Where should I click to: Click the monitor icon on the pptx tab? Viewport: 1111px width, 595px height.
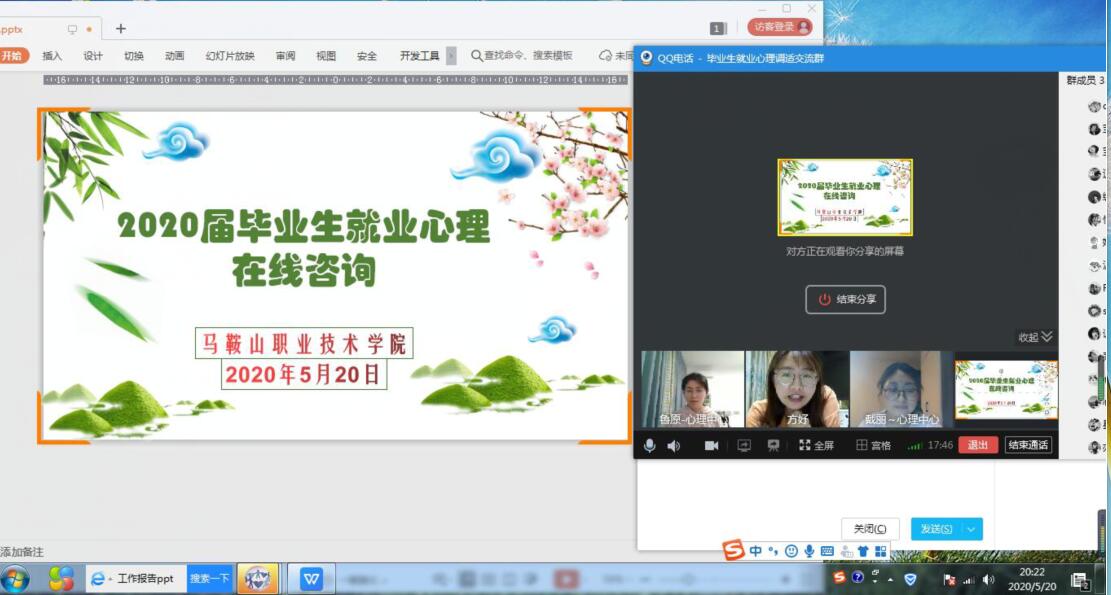tap(72, 29)
